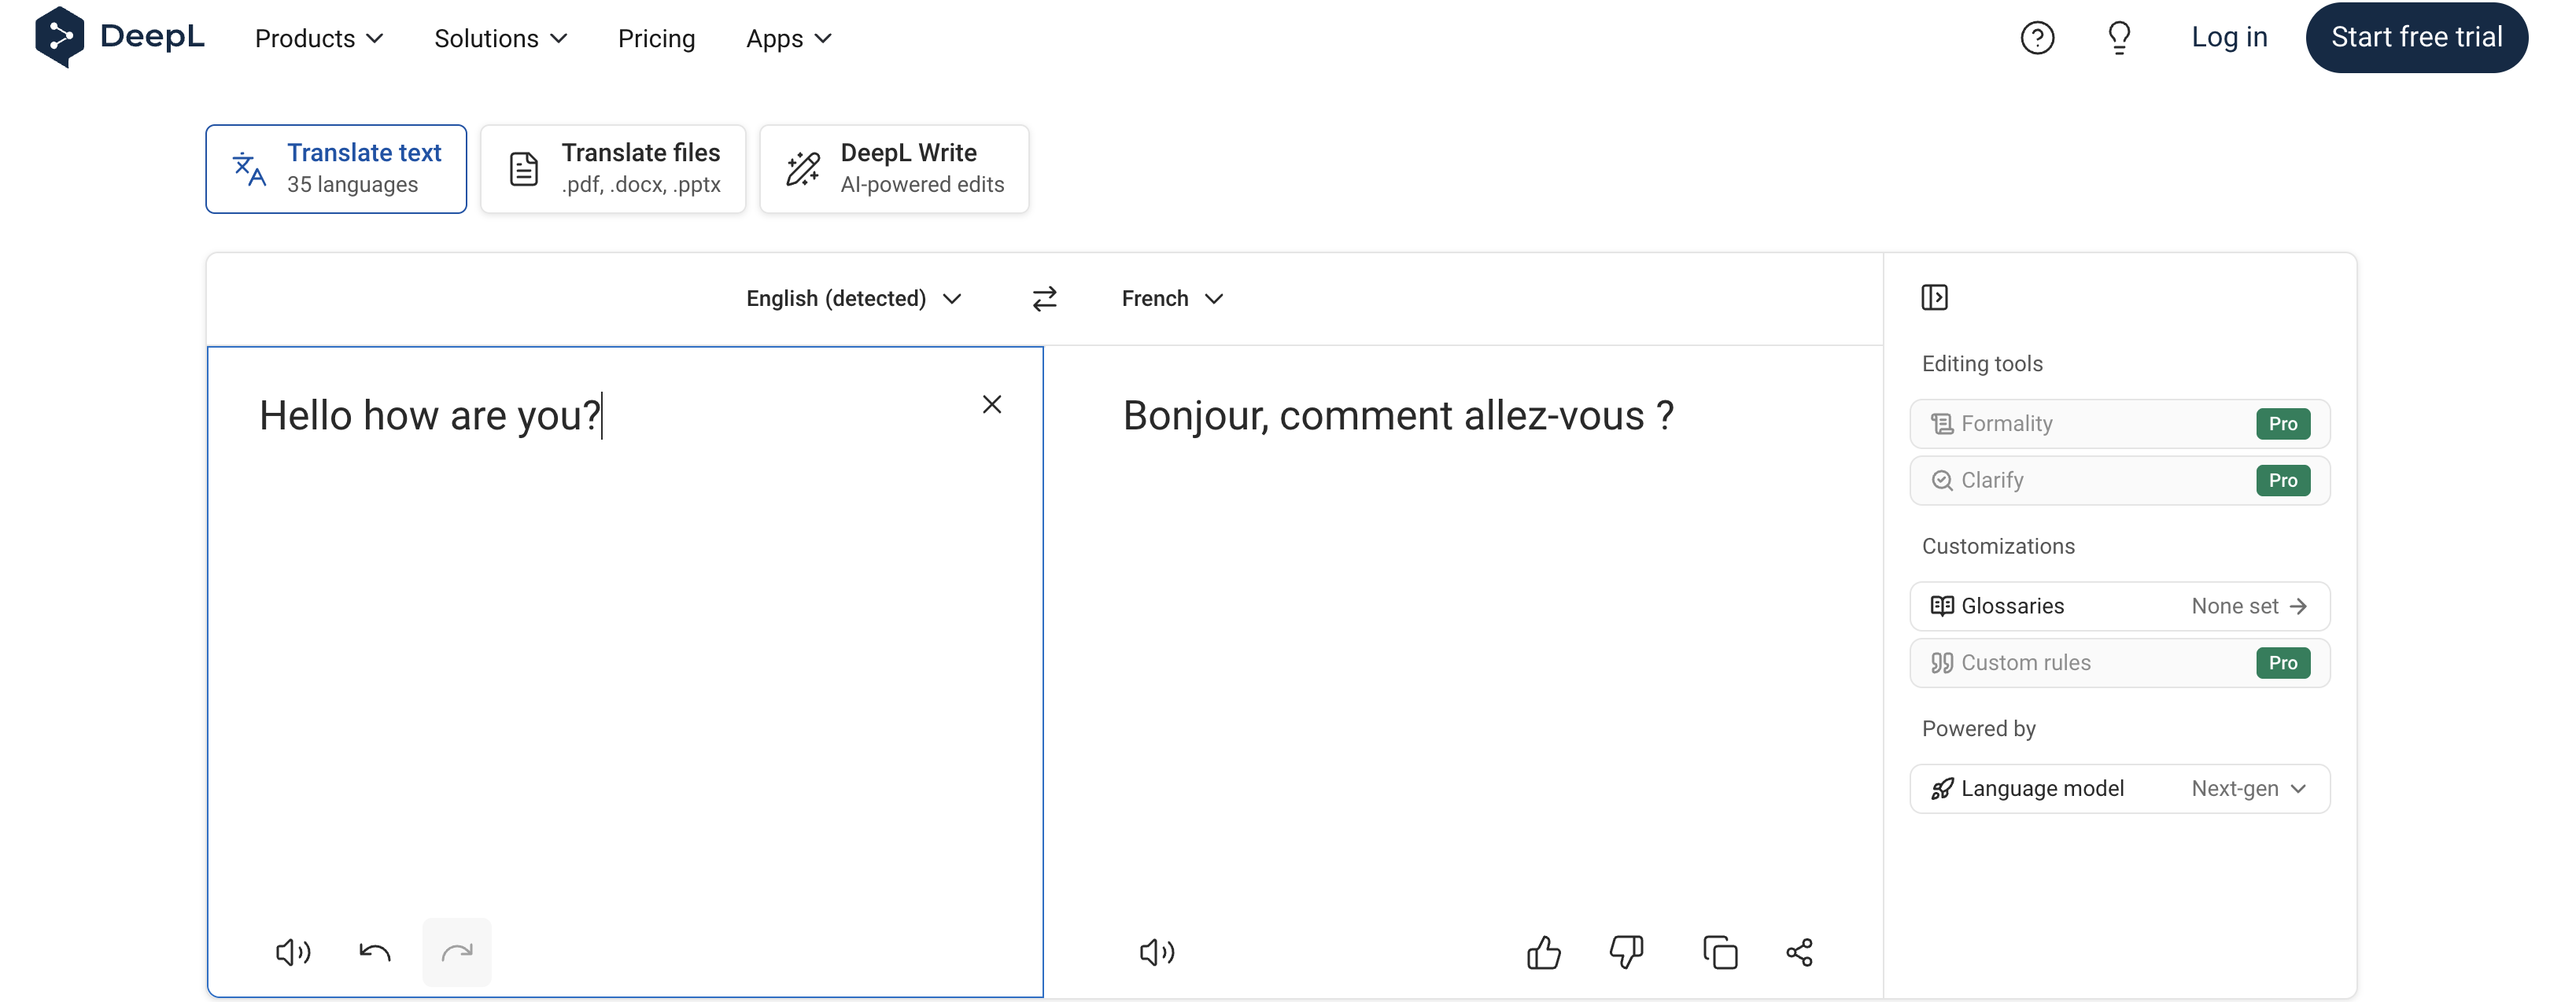
Task: Click the Start free trial button
Action: coord(2416,37)
